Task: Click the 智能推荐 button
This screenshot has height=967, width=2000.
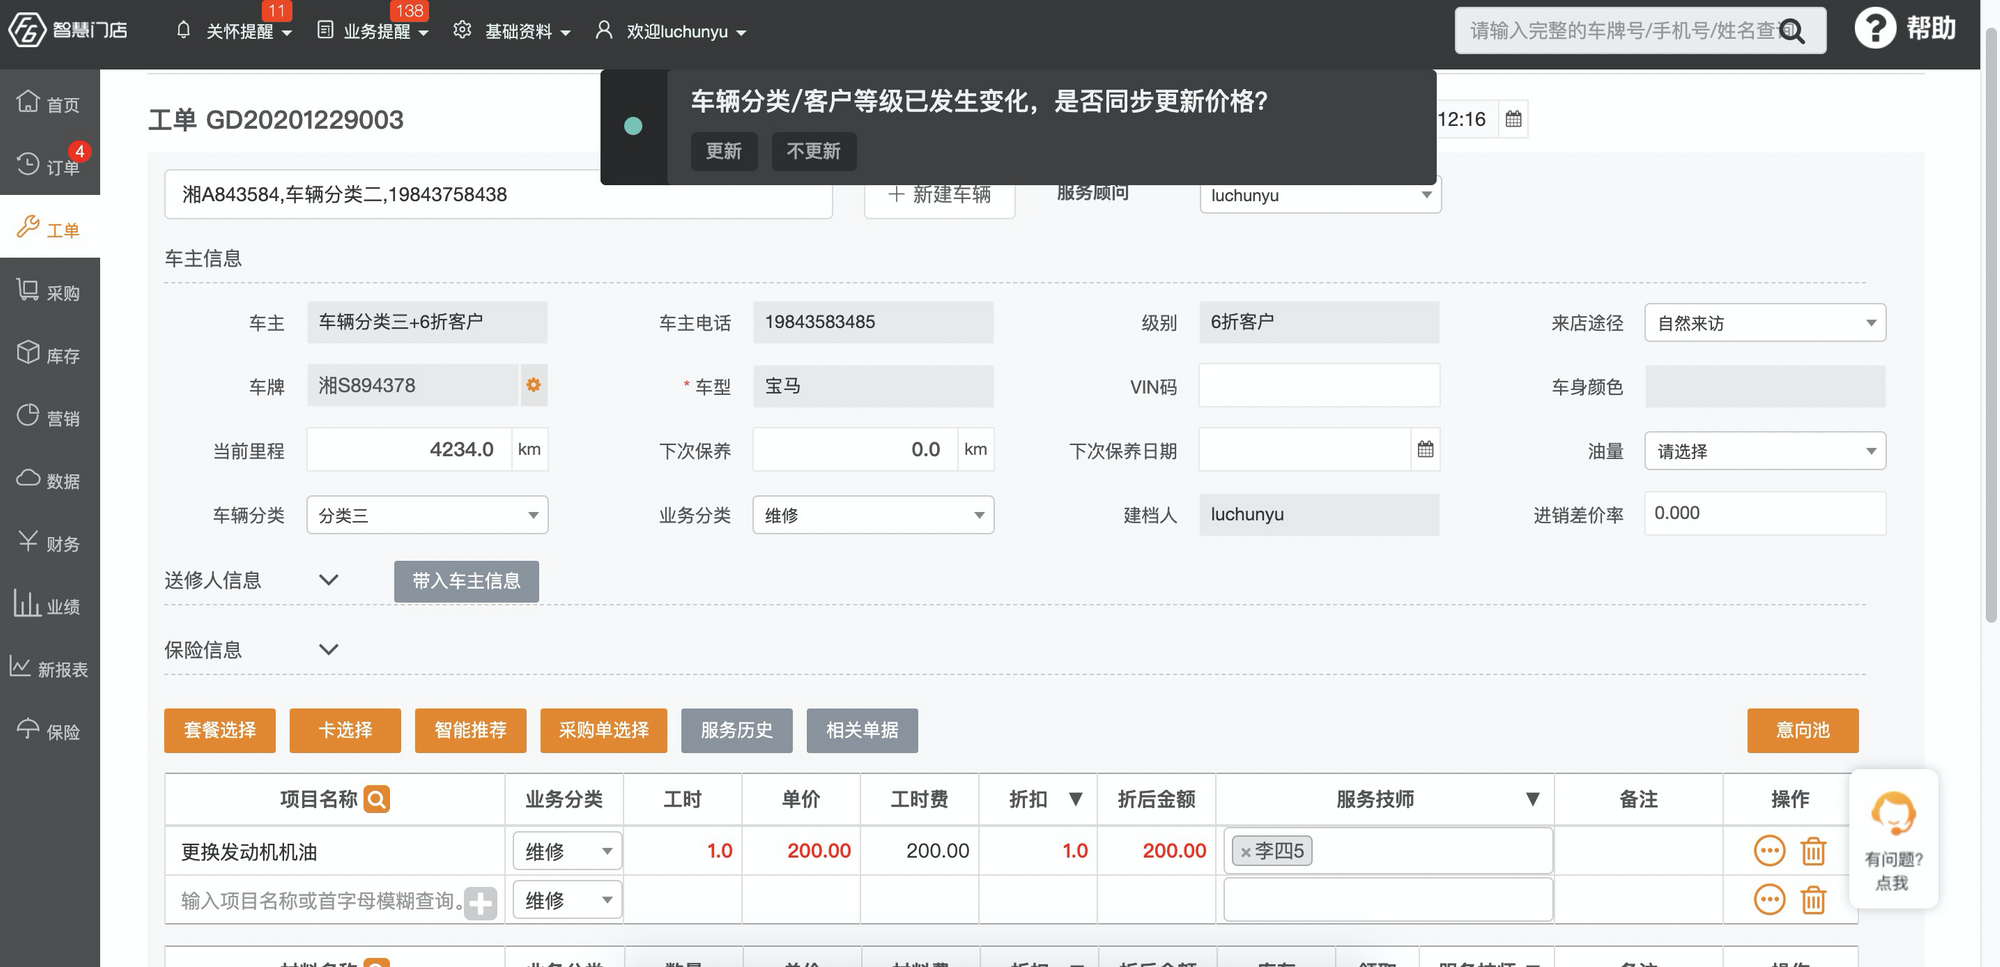Action: [471, 730]
